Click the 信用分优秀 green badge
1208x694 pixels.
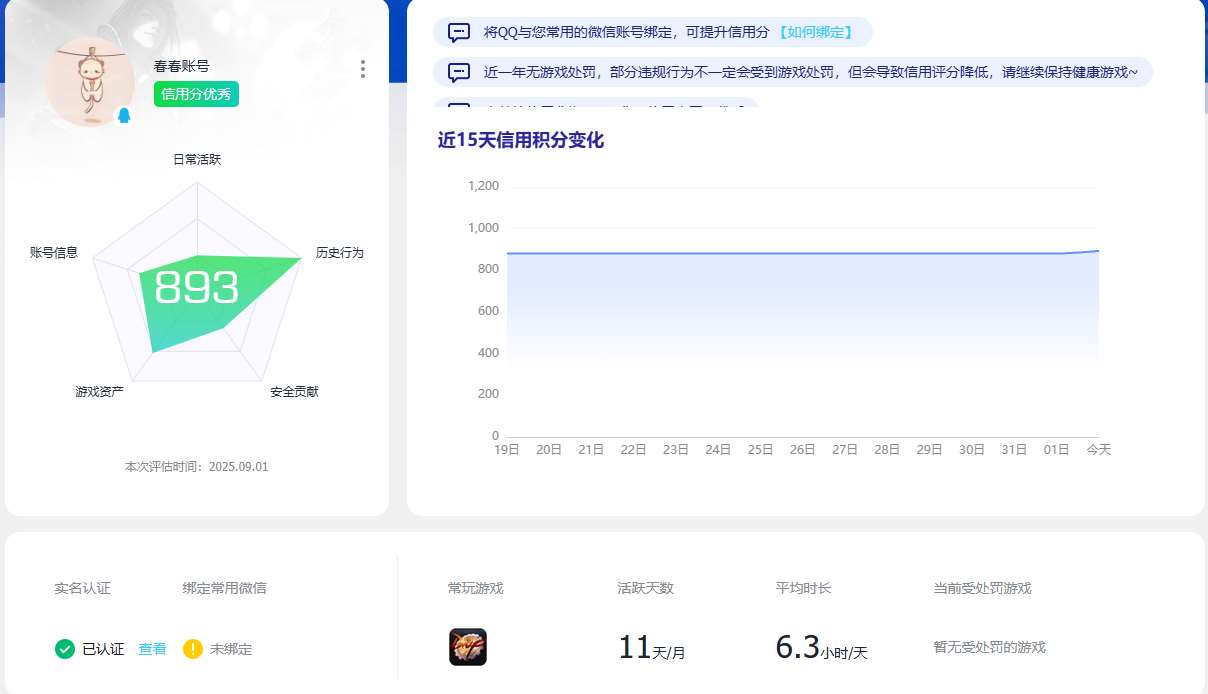click(196, 94)
